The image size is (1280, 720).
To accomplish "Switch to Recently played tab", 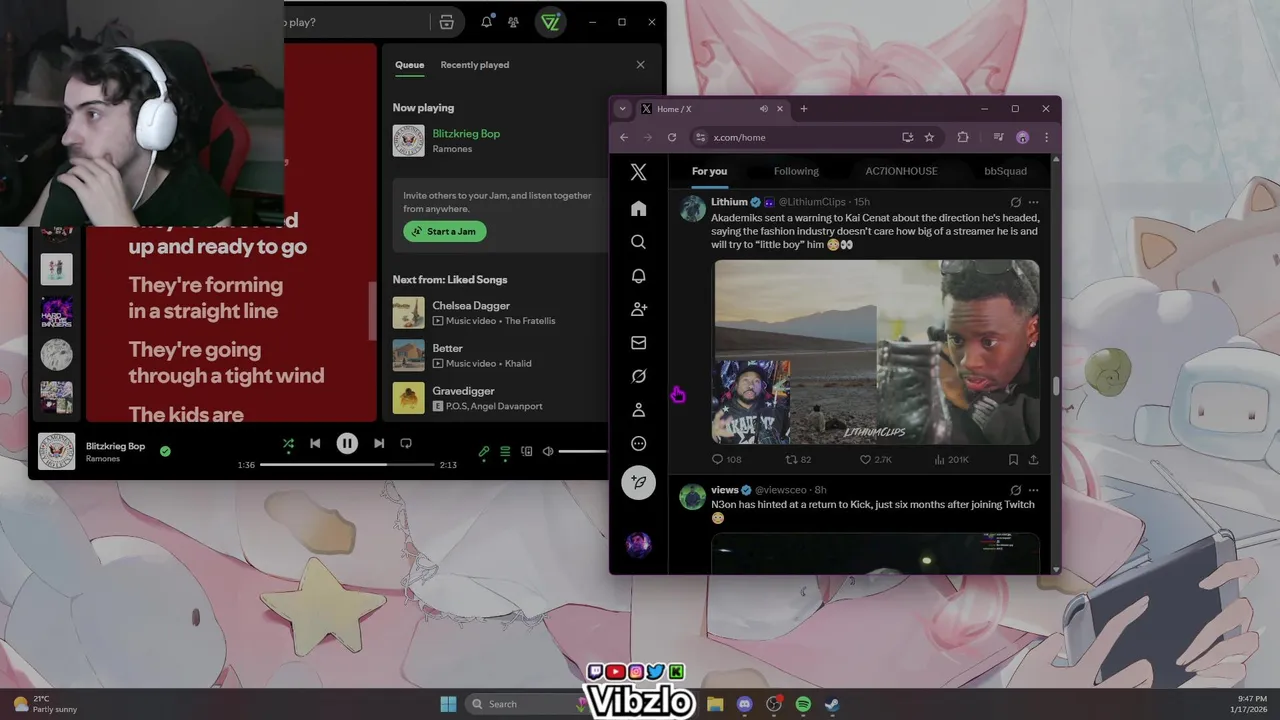I will (475, 65).
